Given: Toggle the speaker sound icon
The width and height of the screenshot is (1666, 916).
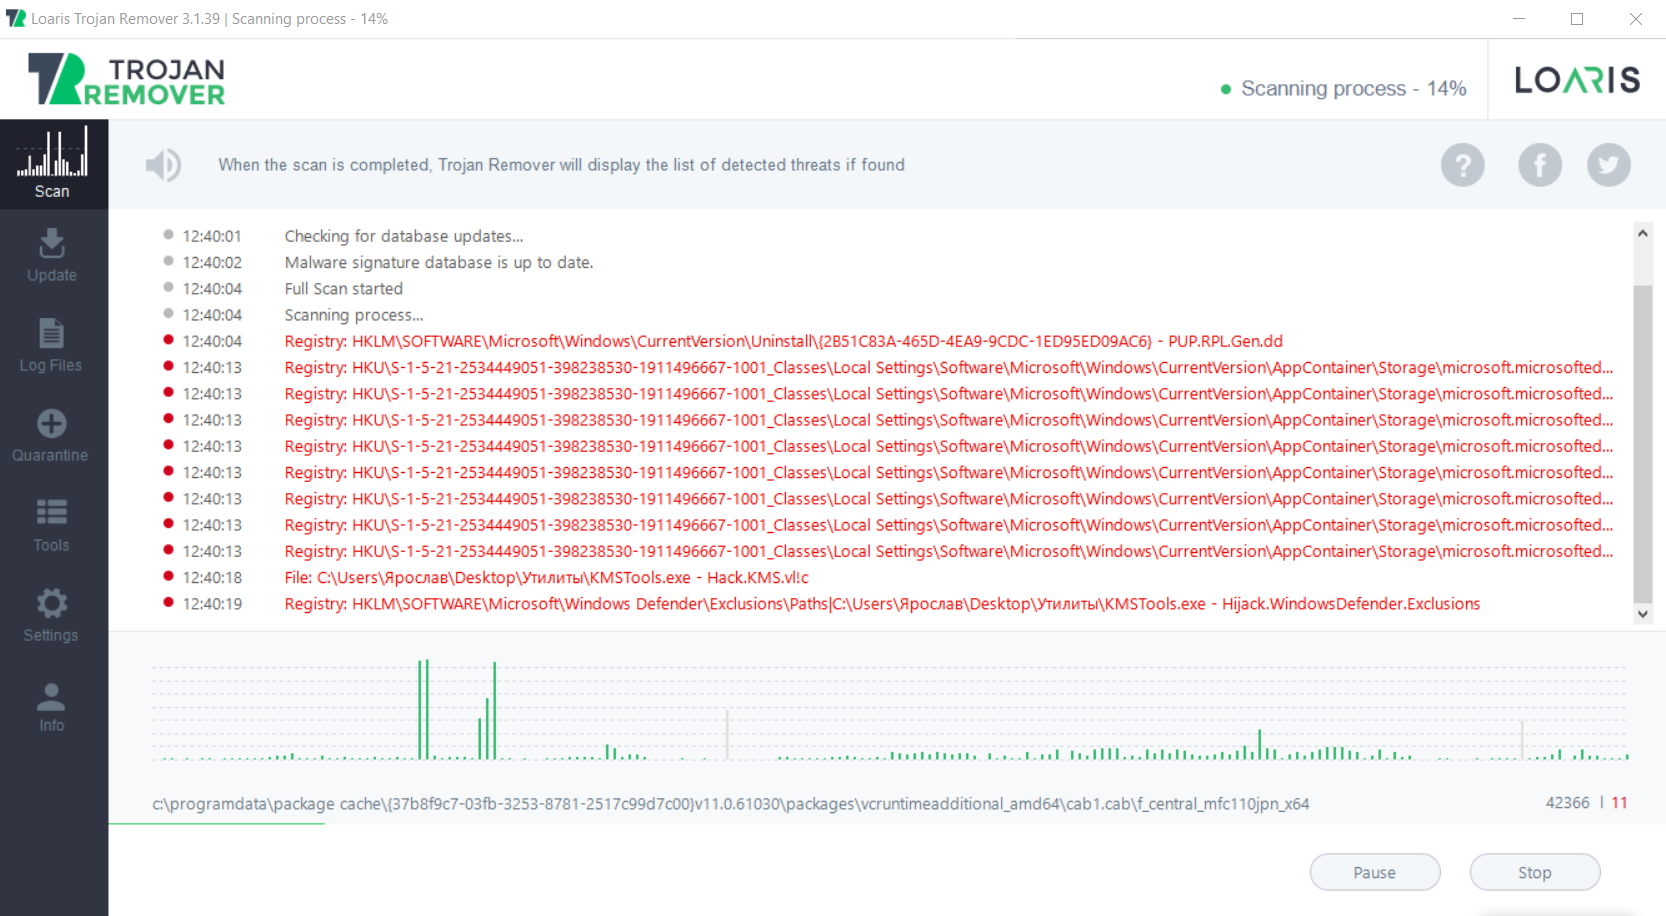Looking at the screenshot, I should pyautogui.click(x=163, y=165).
